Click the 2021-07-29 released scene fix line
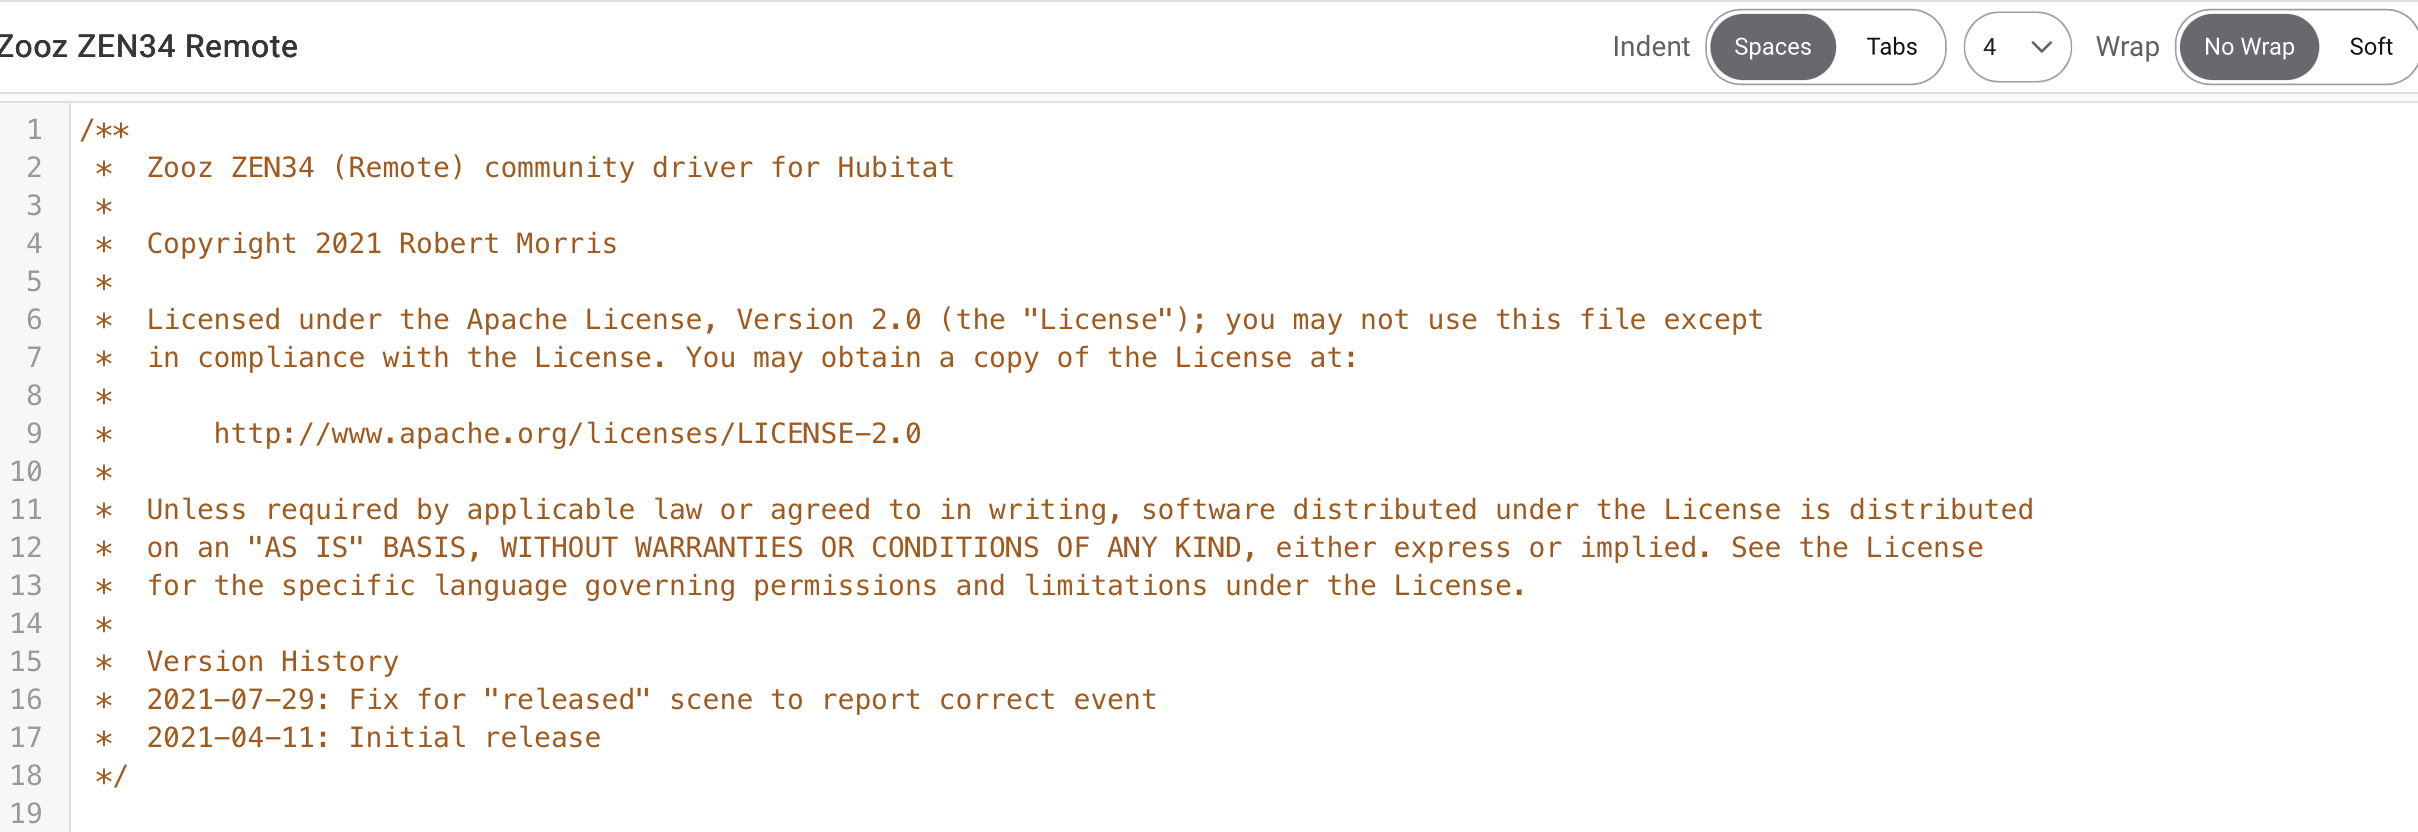 pyautogui.click(x=651, y=700)
